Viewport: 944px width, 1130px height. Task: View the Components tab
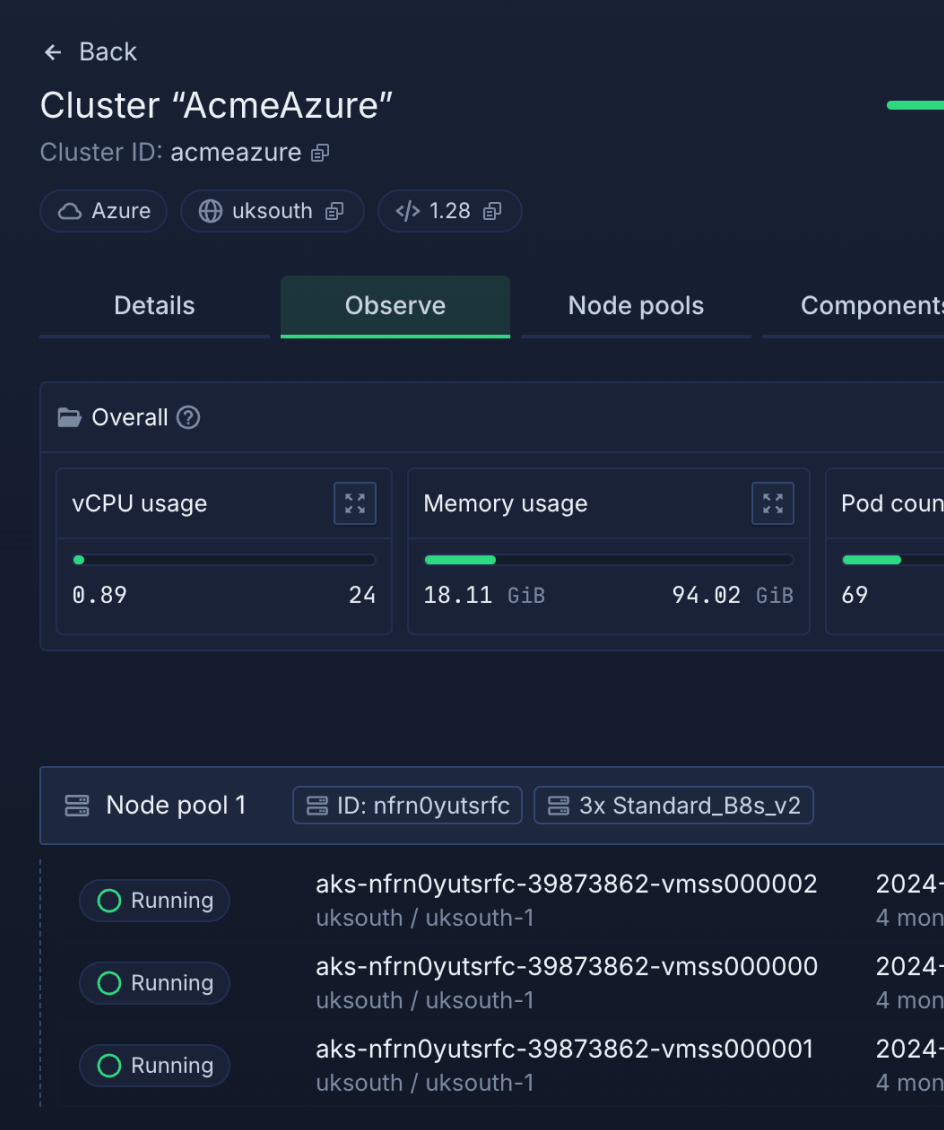tap(871, 306)
